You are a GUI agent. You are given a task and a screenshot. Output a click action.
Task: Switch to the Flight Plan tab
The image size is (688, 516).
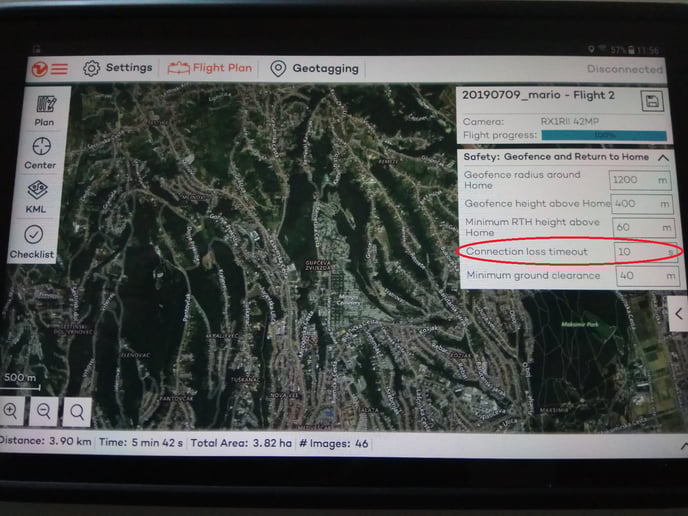pos(210,68)
